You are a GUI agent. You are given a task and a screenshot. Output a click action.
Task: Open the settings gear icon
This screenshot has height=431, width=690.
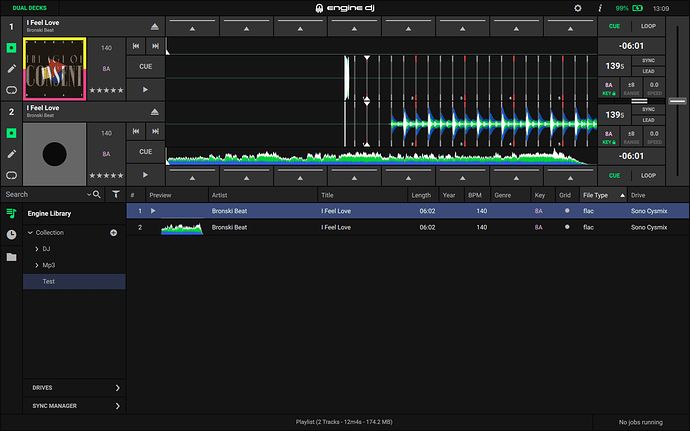(x=578, y=8)
